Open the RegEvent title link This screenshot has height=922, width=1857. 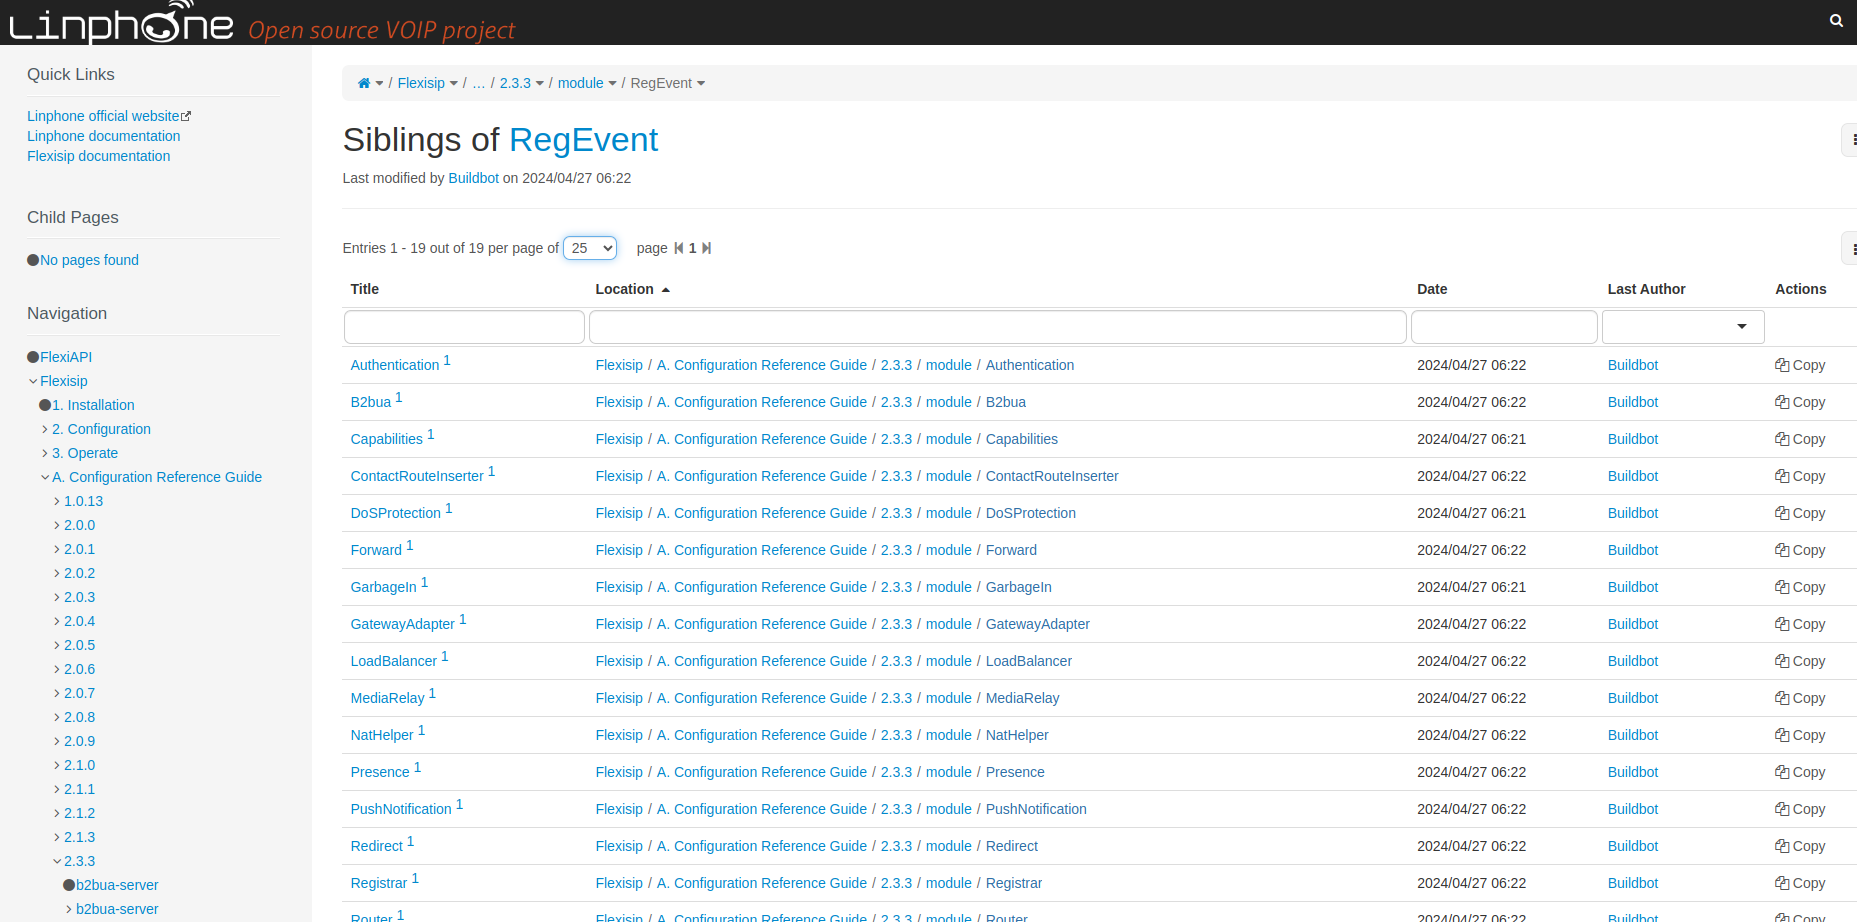click(583, 140)
